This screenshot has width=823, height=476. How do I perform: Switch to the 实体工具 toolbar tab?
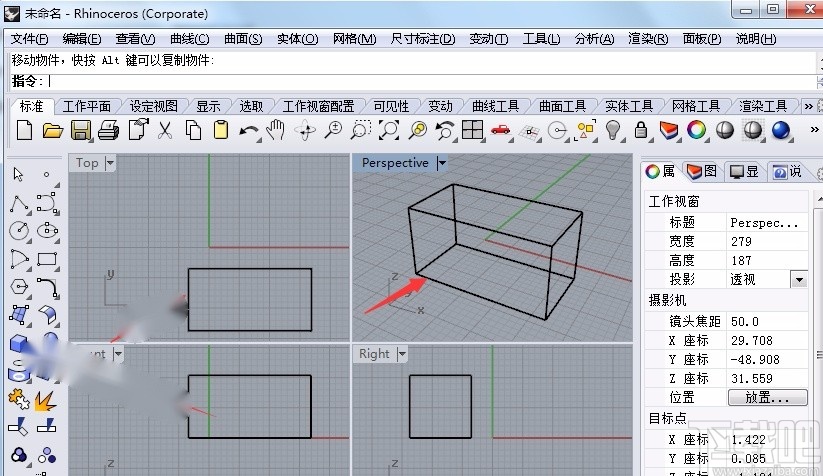(x=629, y=107)
